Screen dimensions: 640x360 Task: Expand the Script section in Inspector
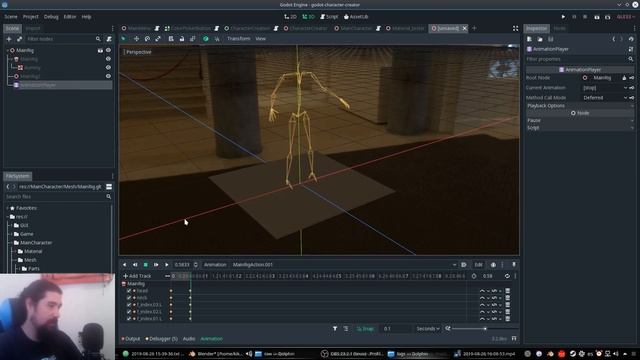(x=580, y=128)
